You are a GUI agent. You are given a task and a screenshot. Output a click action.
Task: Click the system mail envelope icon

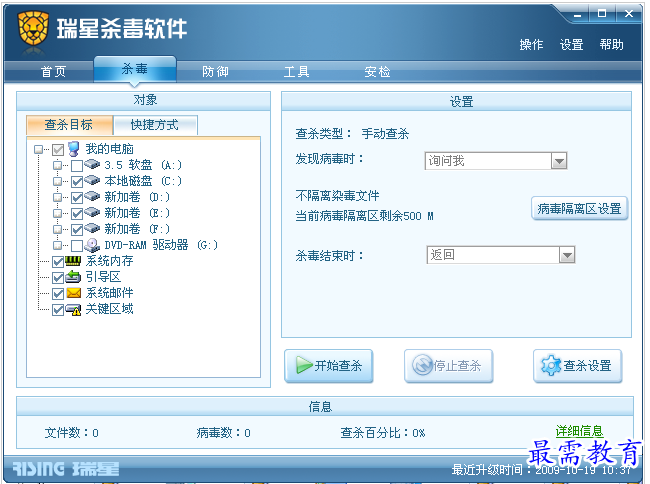(x=73, y=293)
